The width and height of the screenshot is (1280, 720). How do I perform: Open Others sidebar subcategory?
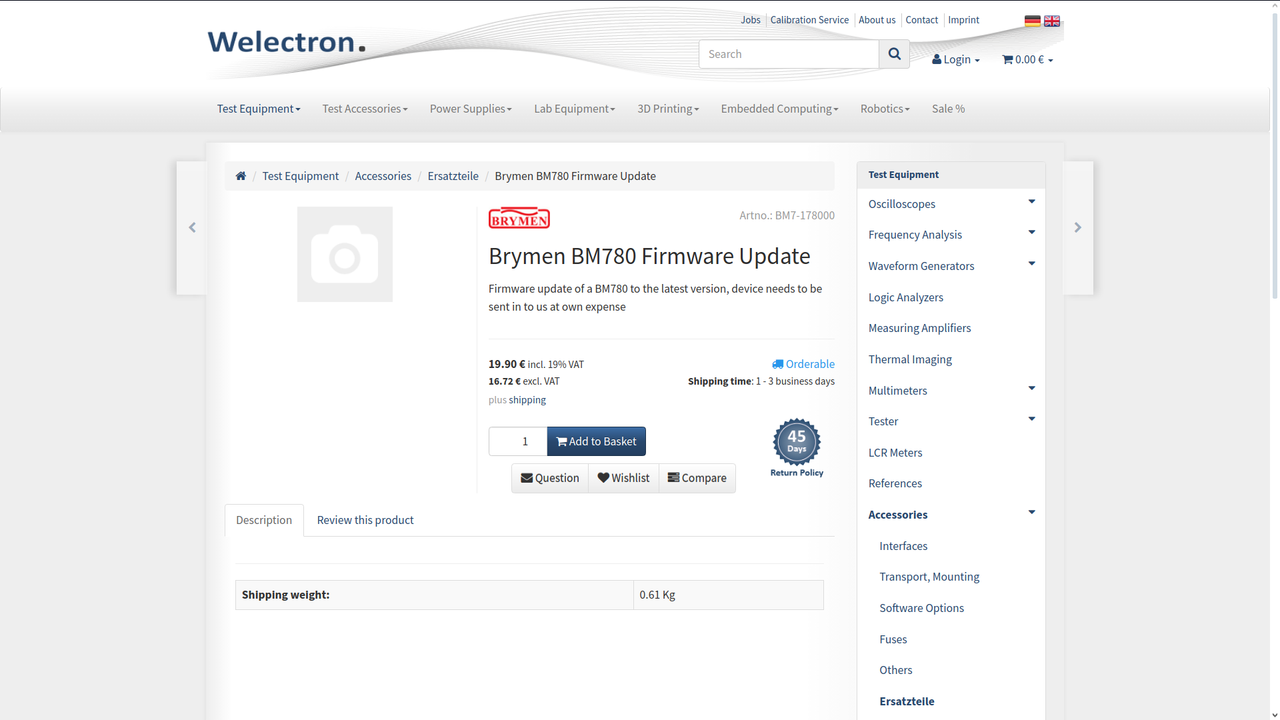[896, 670]
